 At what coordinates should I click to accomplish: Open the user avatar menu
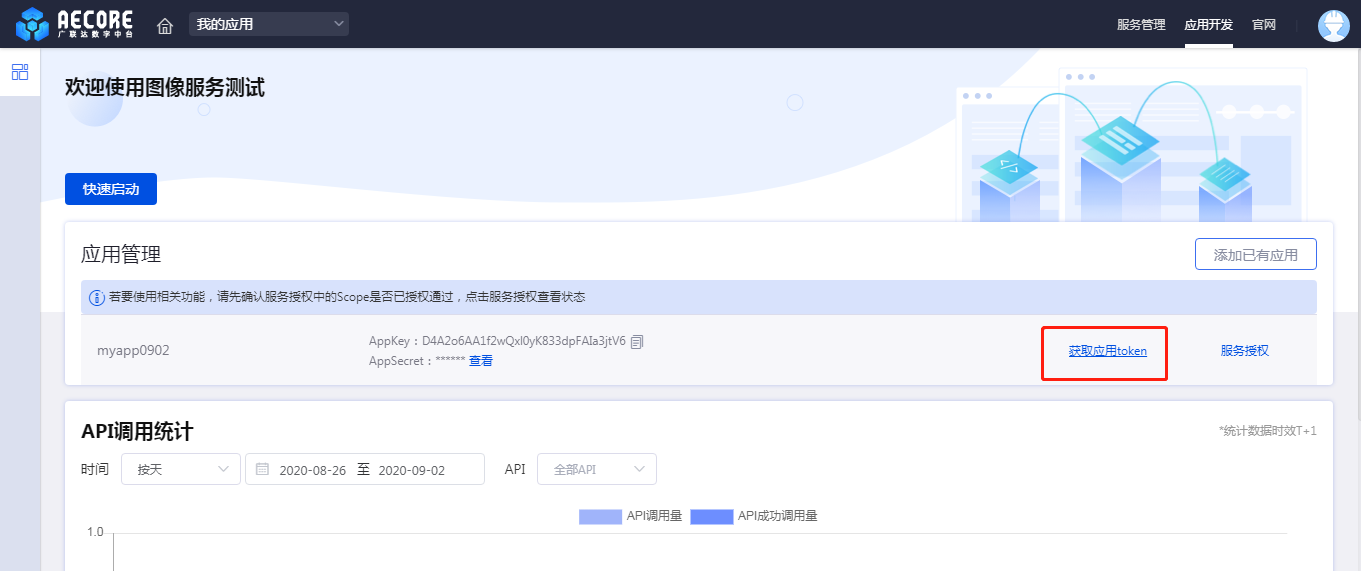click(1334, 25)
